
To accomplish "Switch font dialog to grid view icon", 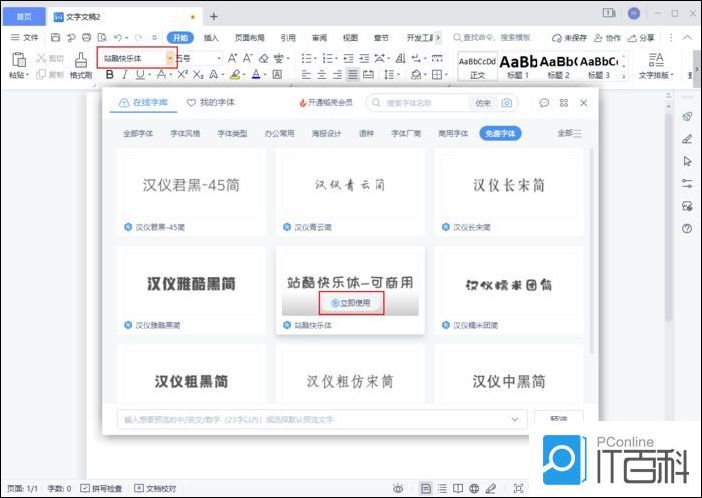I will click(564, 103).
